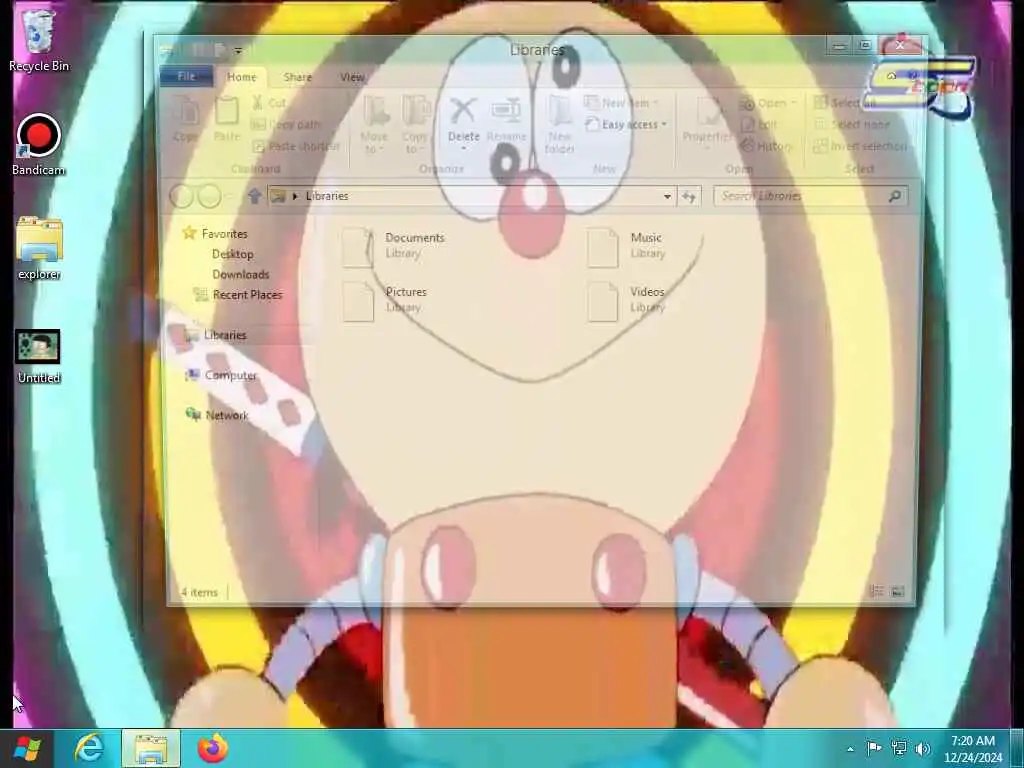Expand the Delete dropdown arrow
This screenshot has height=768, width=1024.
click(x=464, y=149)
